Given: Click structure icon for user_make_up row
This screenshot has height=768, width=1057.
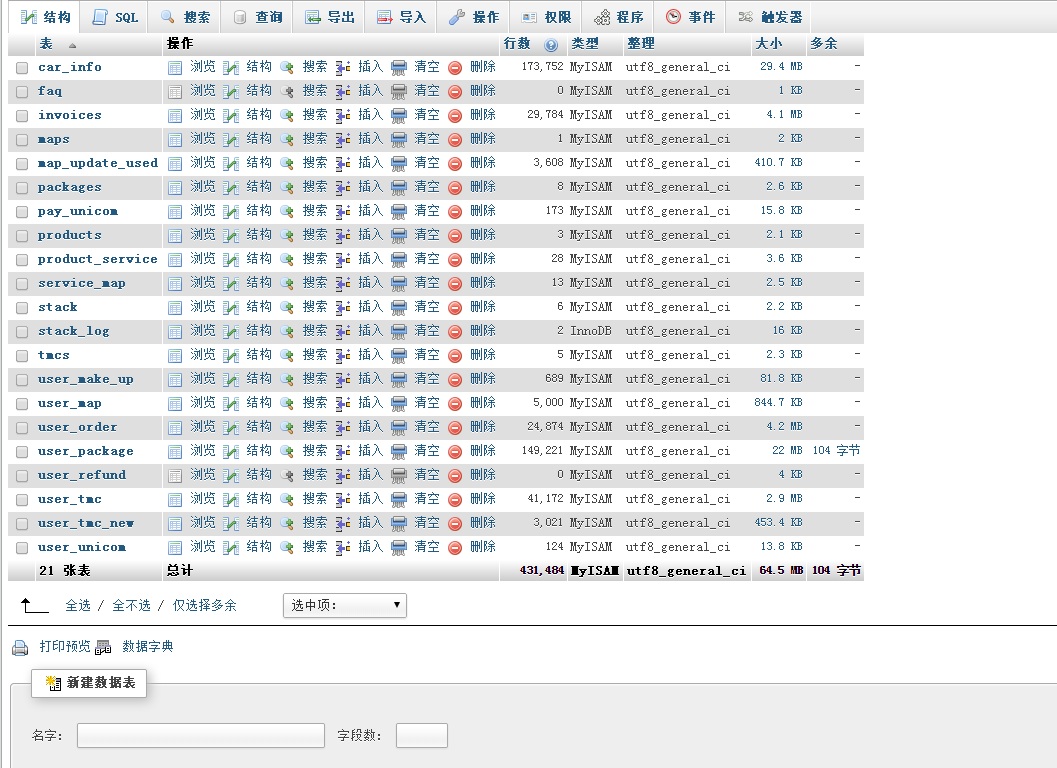Looking at the screenshot, I should [x=231, y=380].
